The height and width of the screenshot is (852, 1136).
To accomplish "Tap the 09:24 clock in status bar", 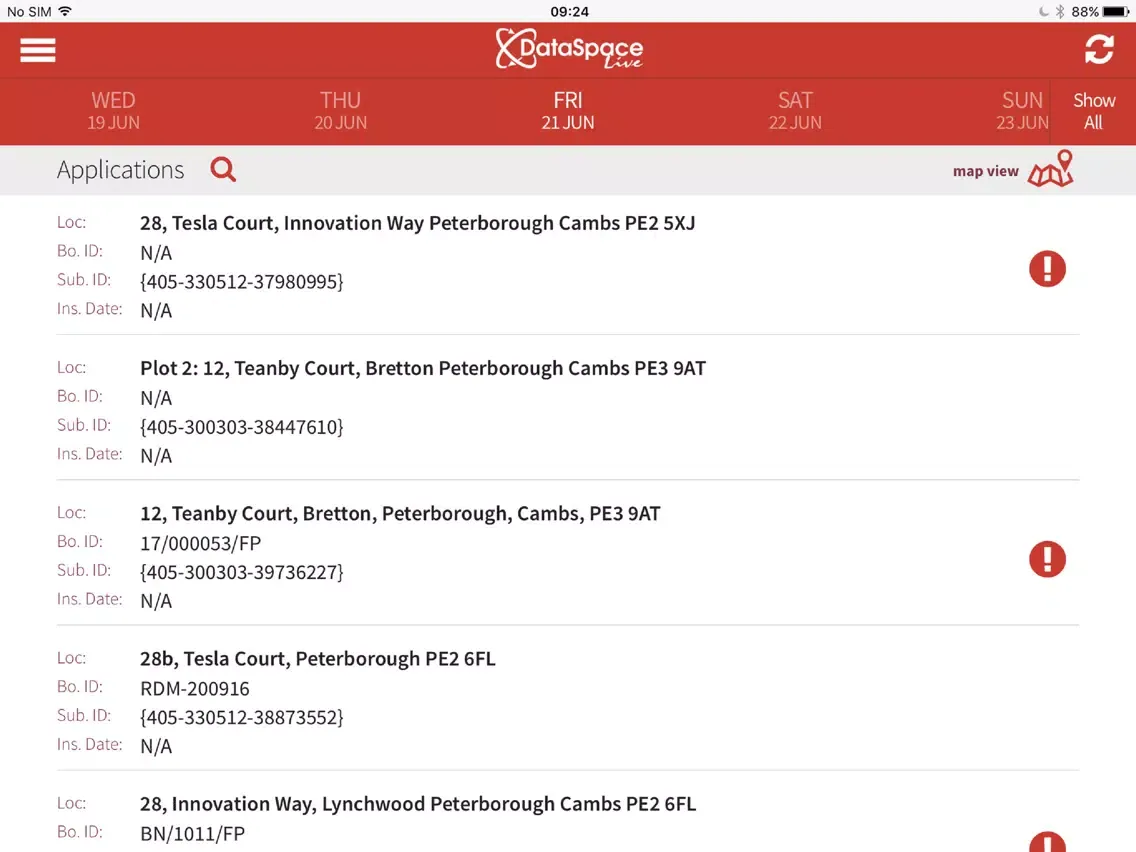I will pyautogui.click(x=569, y=12).
